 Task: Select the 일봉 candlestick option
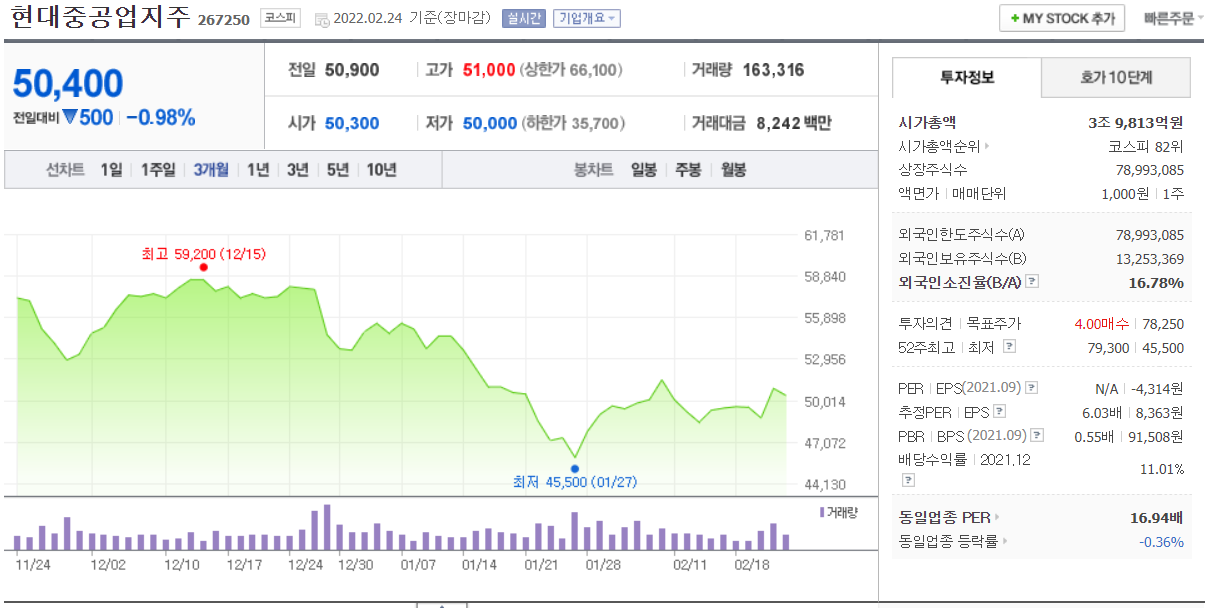(x=642, y=169)
